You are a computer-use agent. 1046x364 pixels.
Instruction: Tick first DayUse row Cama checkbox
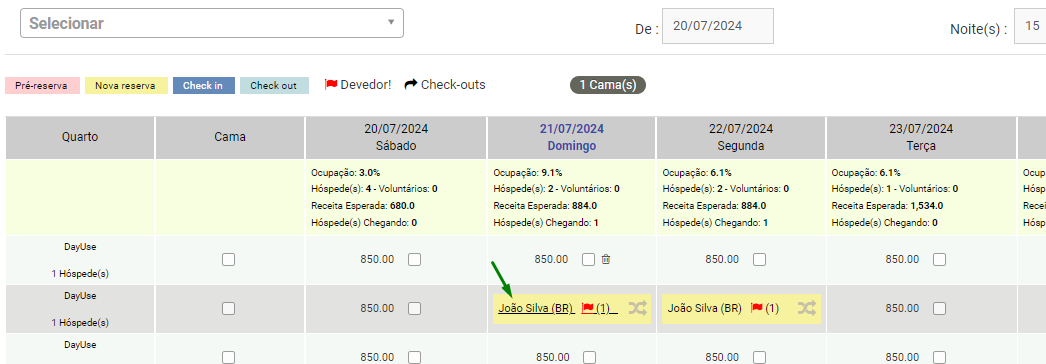(x=229, y=260)
